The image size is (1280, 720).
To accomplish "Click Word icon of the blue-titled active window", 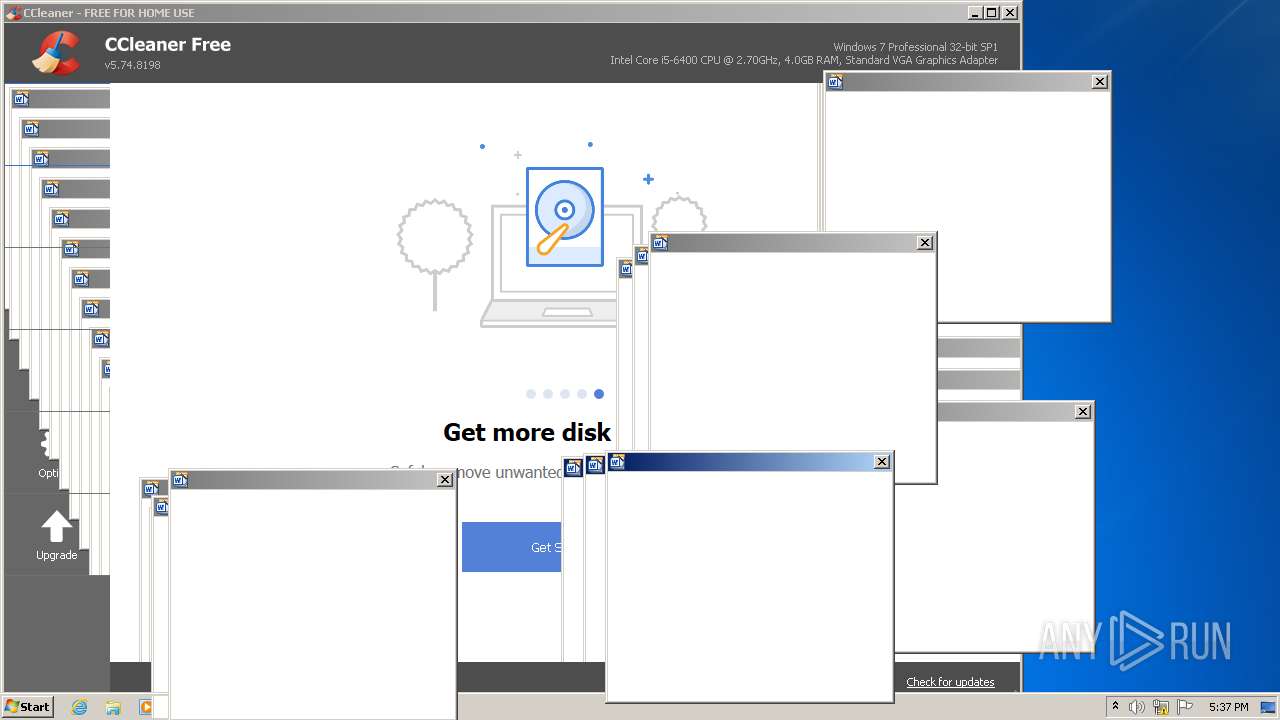I will coord(617,461).
